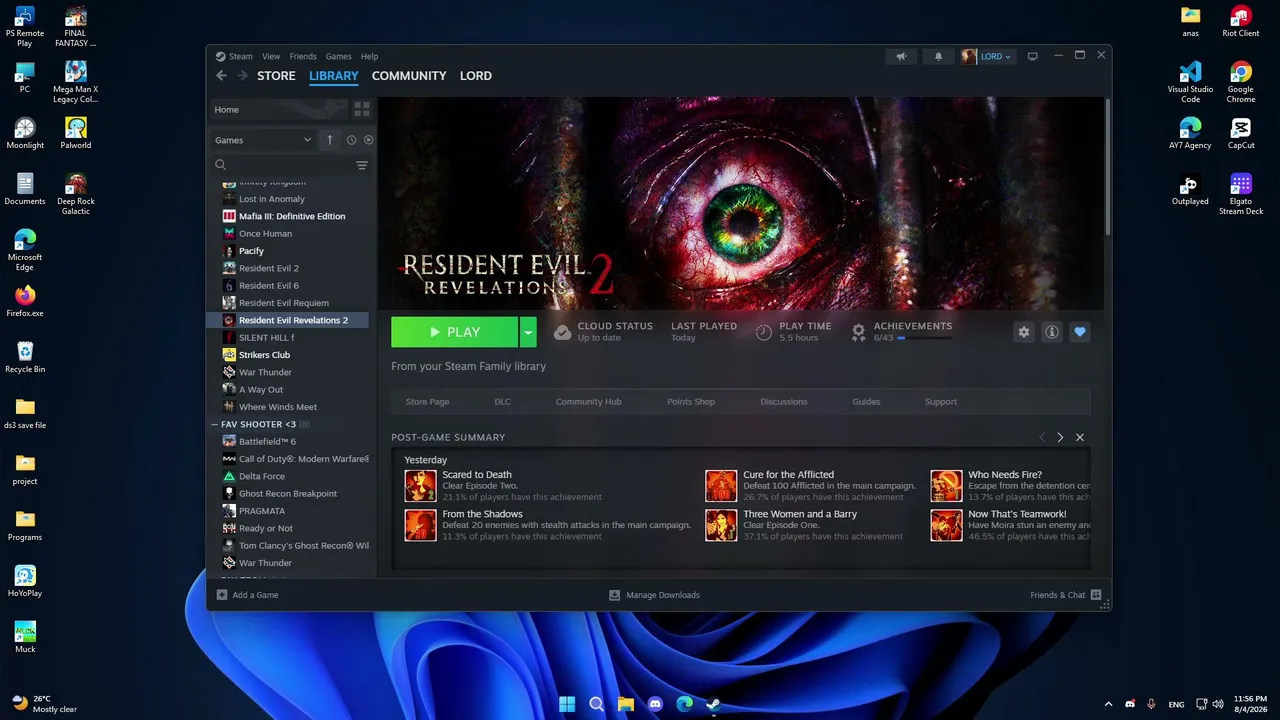Viewport: 1280px width, 720px height.
Task: Switch to the COMMUNITY tab
Action: tap(409, 76)
